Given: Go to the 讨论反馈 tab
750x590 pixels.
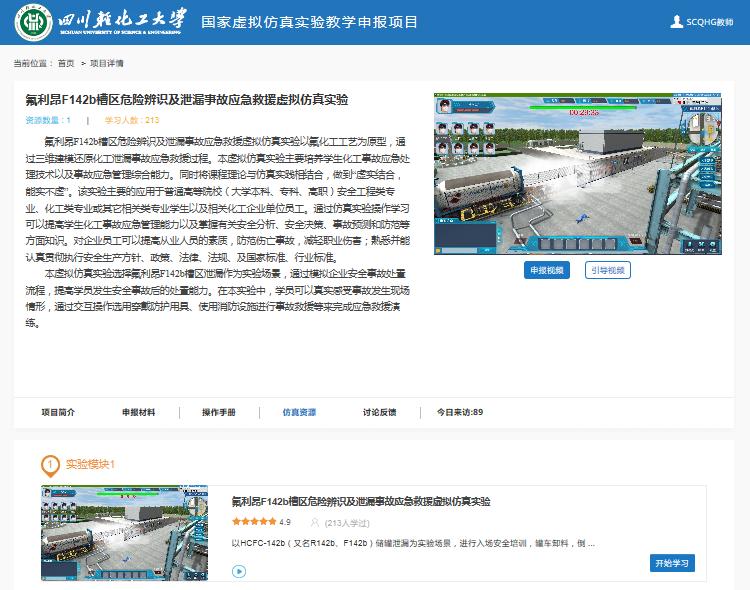Looking at the screenshot, I should coord(379,412).
